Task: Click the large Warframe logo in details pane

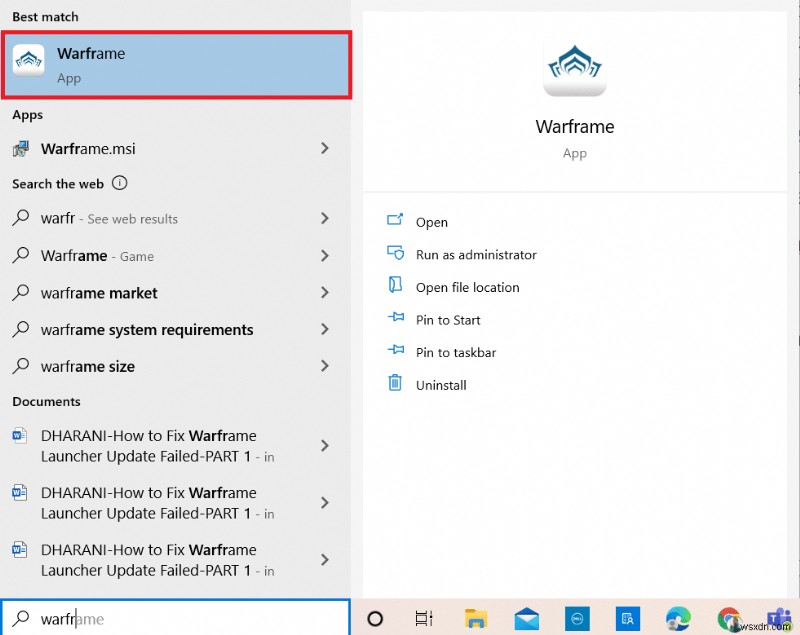Action: tap(574, 66)
